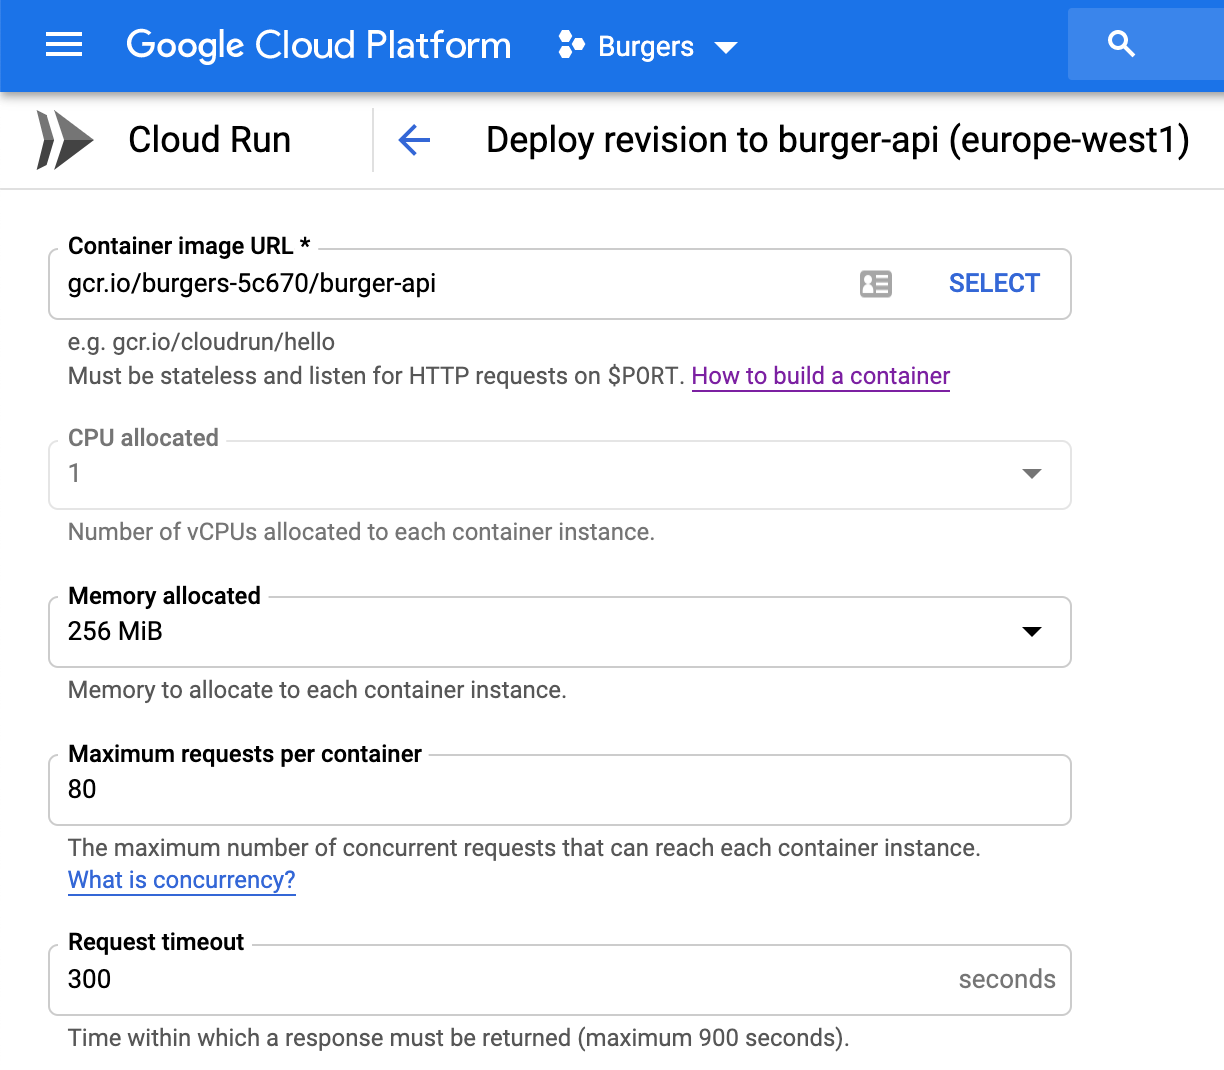Open the What is concurrency? link
This screenshot has height=1070, width=1224.
click(182, 880)
